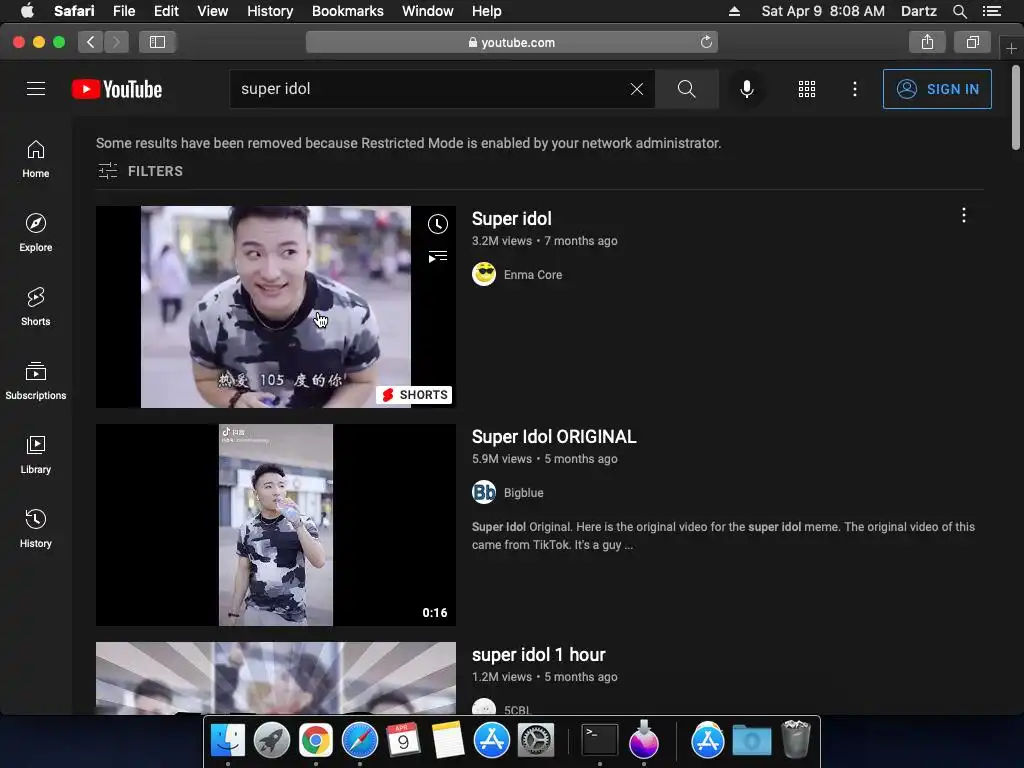Image resolution: width=1024 pixels, height=768 pixels.
Task: Open Calendar from the Dock
Action: coord(403,740)
